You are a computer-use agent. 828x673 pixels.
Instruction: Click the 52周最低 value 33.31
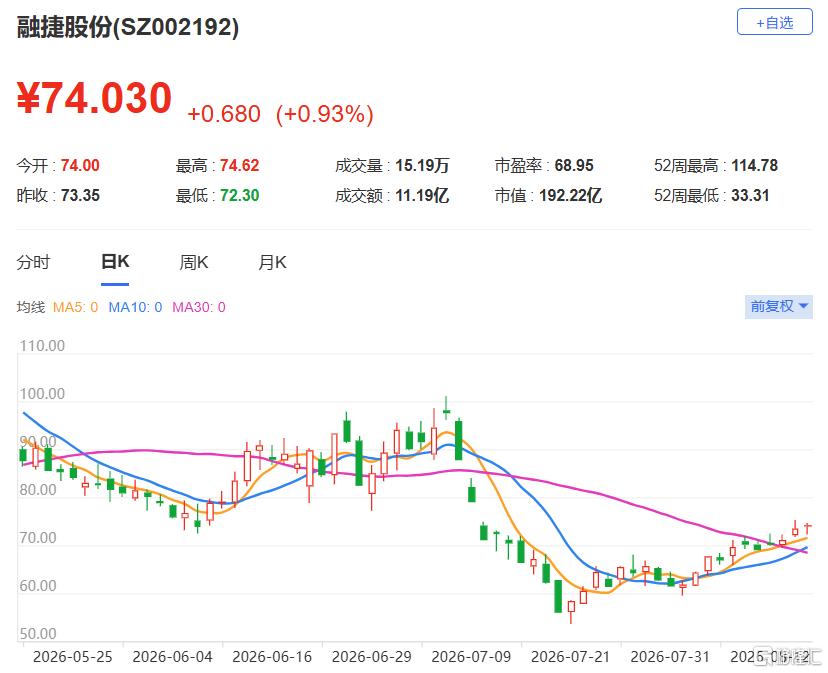pos(750,195)
